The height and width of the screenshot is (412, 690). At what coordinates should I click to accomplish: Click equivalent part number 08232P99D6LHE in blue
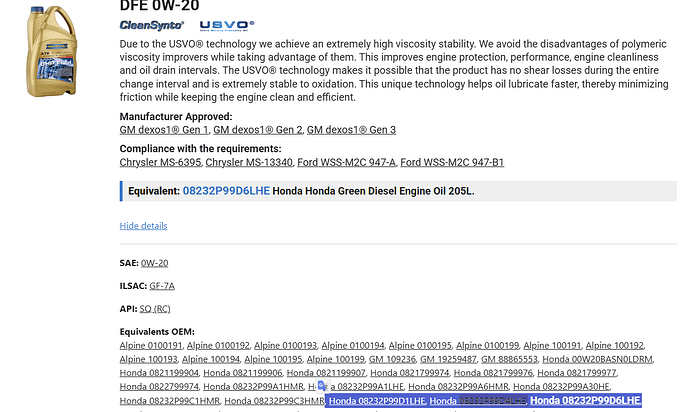click(x=226, y=191)
